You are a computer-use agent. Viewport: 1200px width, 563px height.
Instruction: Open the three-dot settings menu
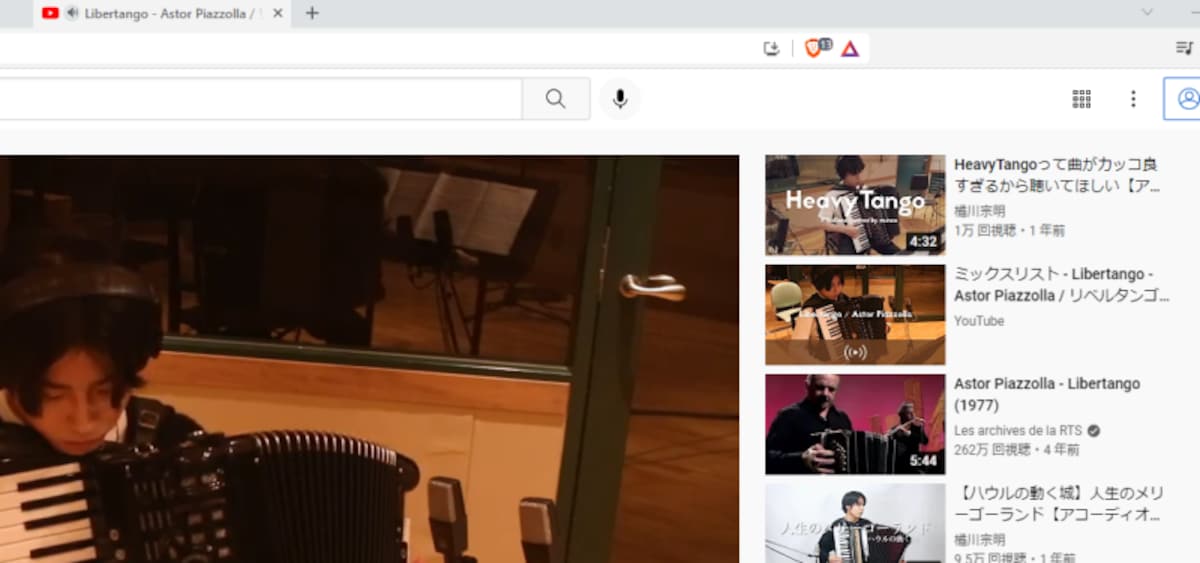(x=1133, y=99)
